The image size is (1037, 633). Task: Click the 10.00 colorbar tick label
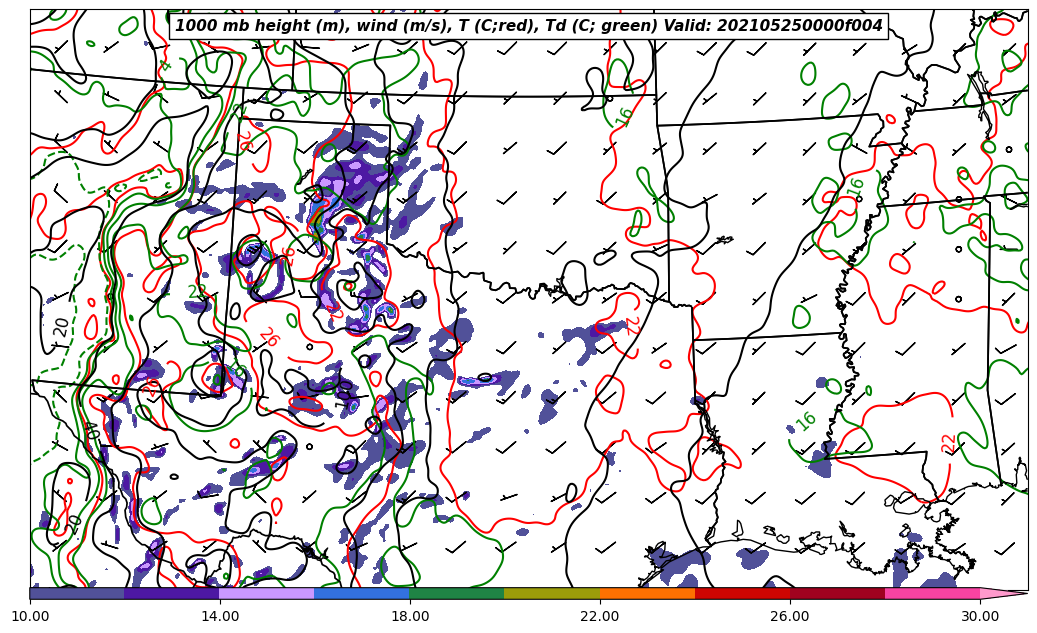click(x=30, y=616)
